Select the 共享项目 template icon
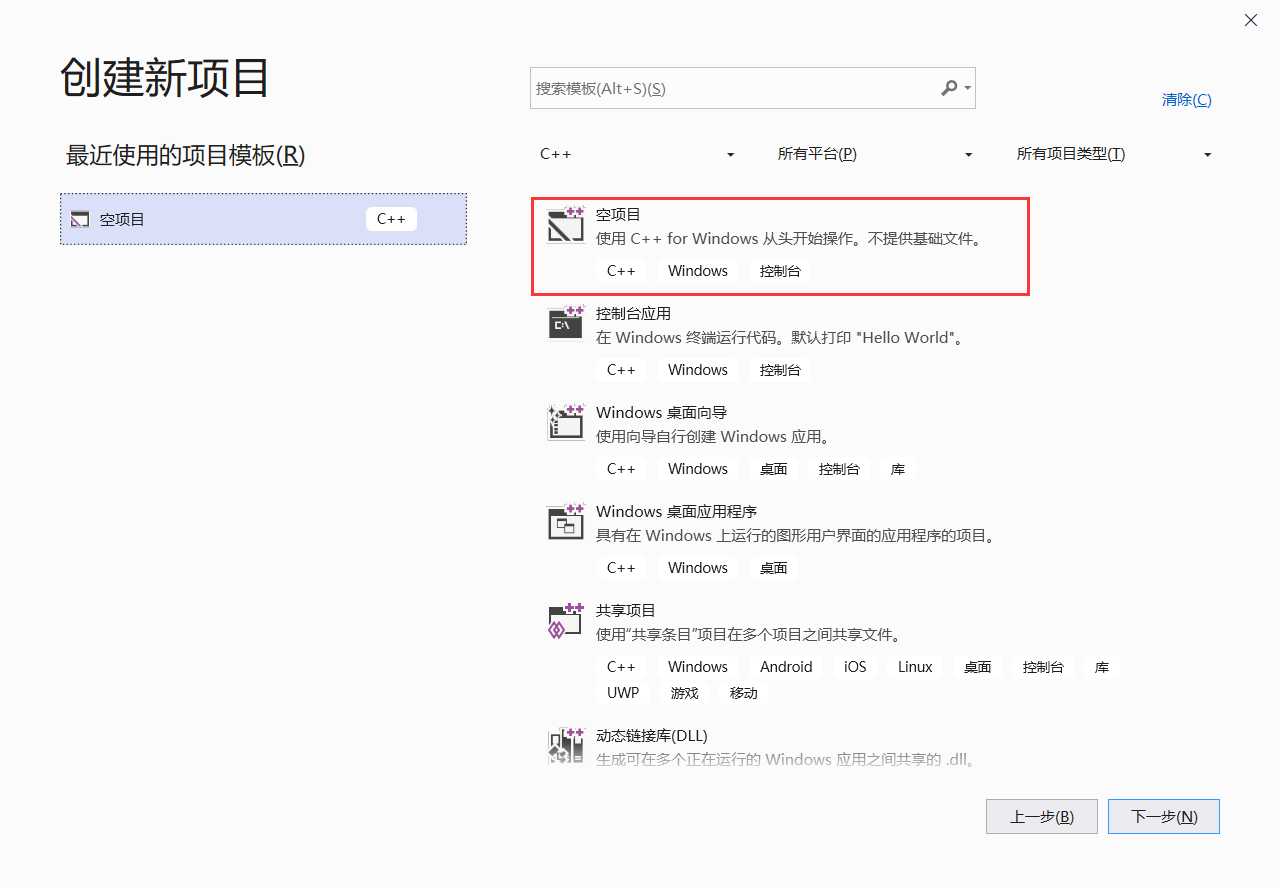This screenshot has height=888, width=1280. coord(566,620)
